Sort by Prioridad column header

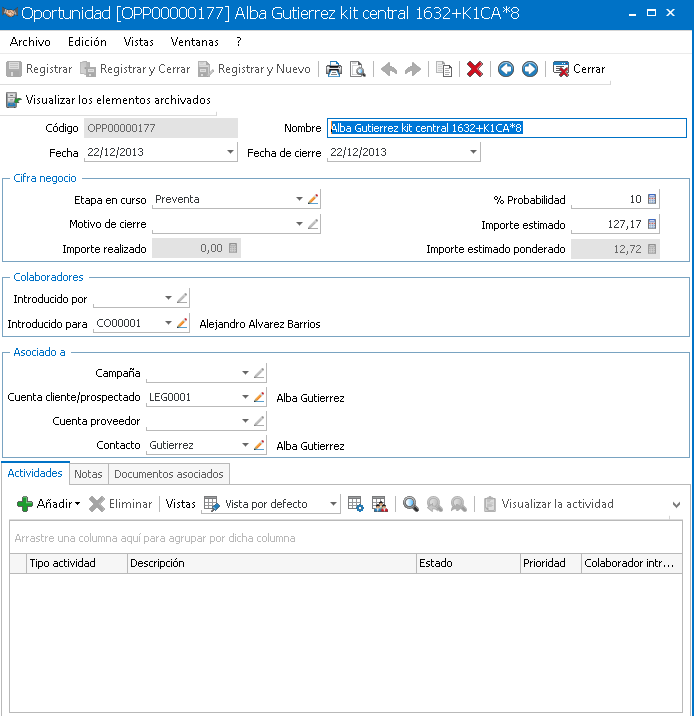pos(551,563)
